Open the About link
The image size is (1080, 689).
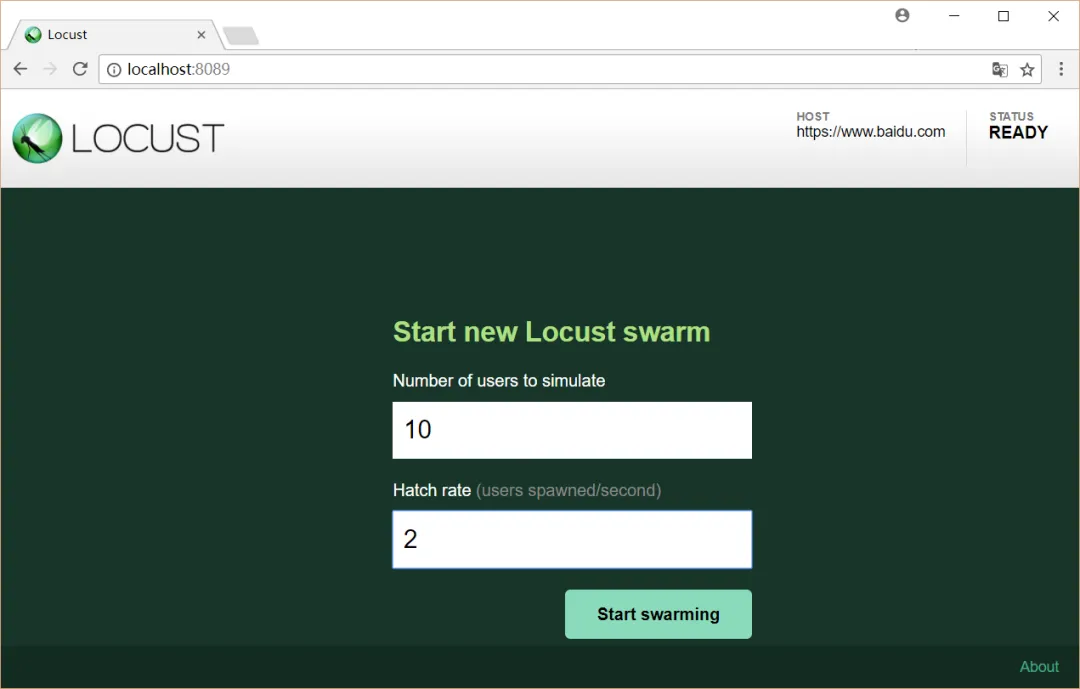point(1039,666)
